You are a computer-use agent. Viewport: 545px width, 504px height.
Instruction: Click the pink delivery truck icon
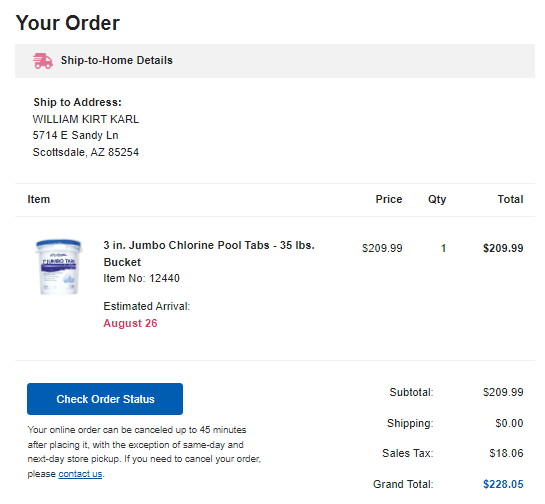pos(43,61)
